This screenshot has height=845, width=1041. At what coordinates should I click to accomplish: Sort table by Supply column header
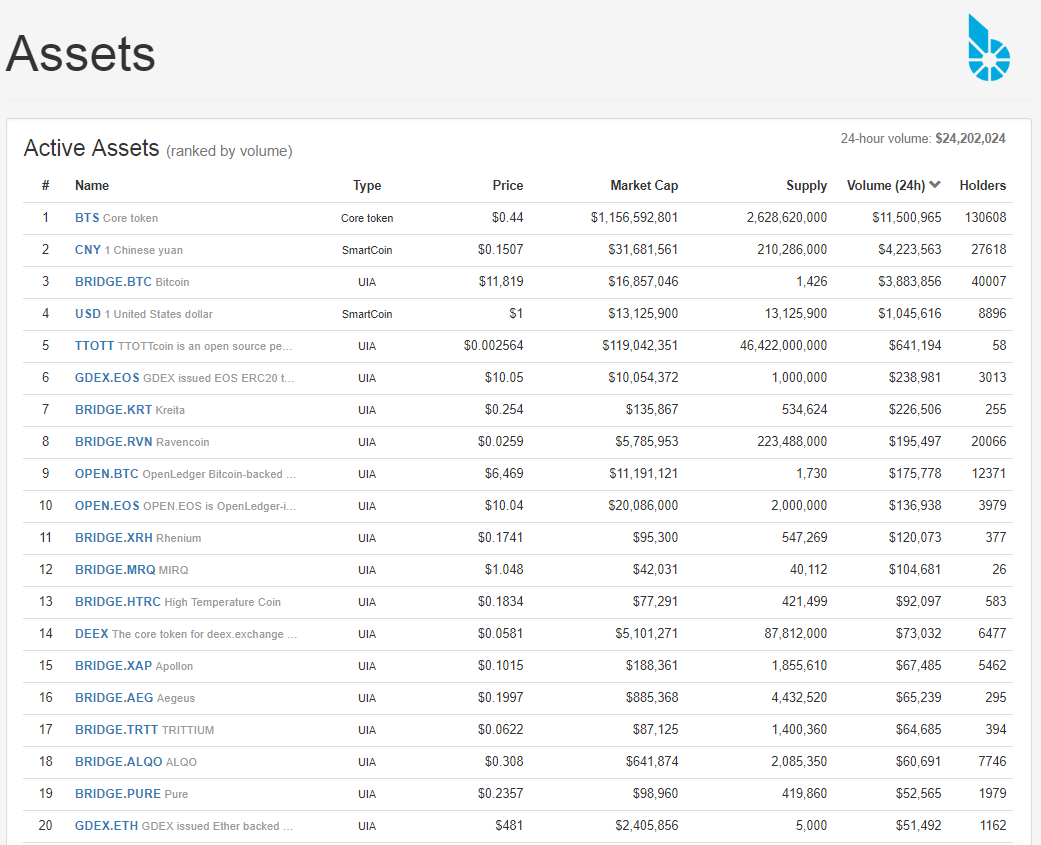(x=806, y=186)
